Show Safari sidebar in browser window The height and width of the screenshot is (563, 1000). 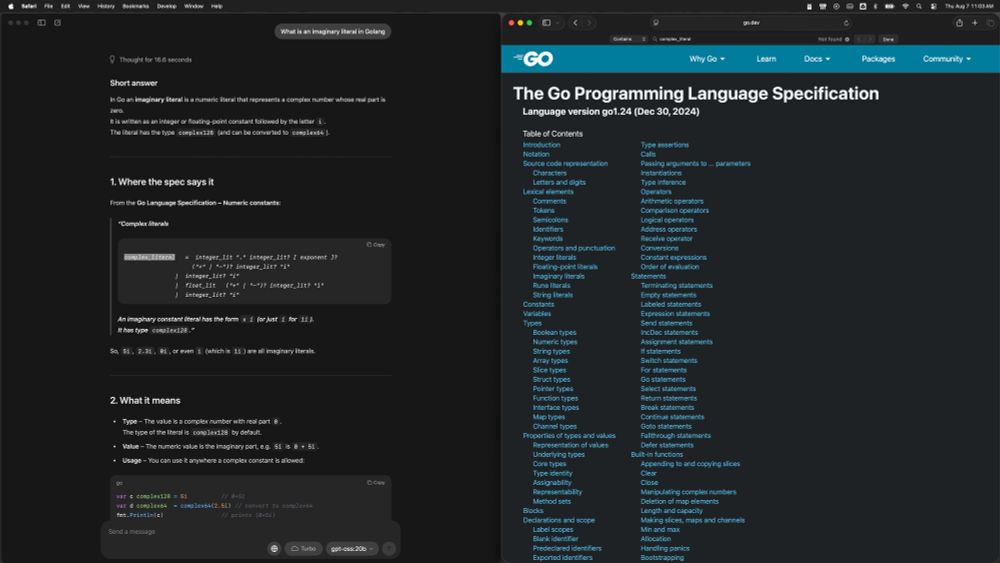point(547,22)
